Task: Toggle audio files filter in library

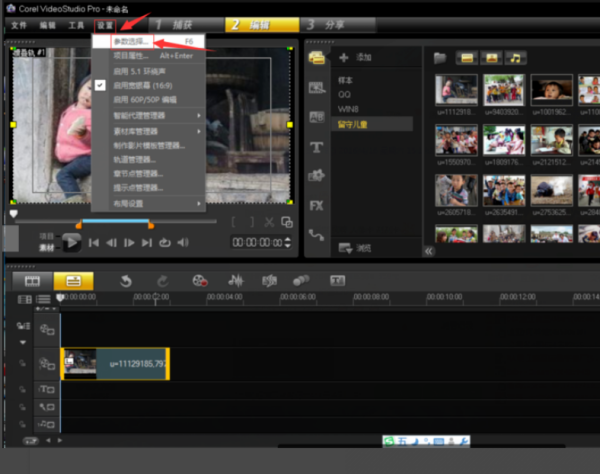Action: pos(516,58)
